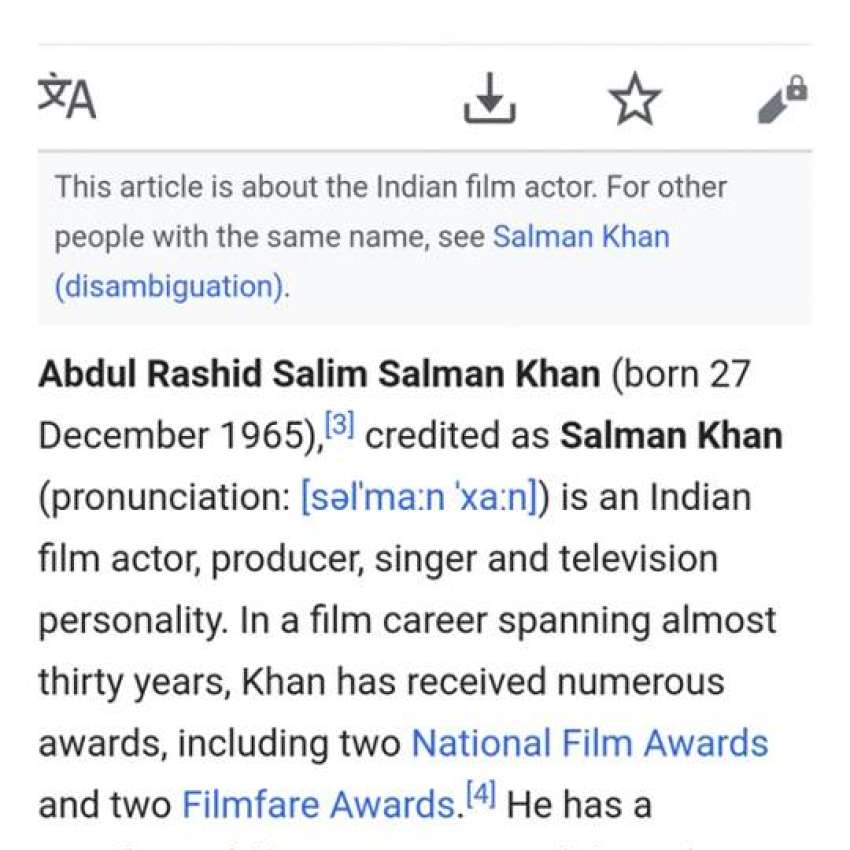The image size is (850, 850).
Task: Tap the (disambiguation) link text
Action: (x=170, y=286)
